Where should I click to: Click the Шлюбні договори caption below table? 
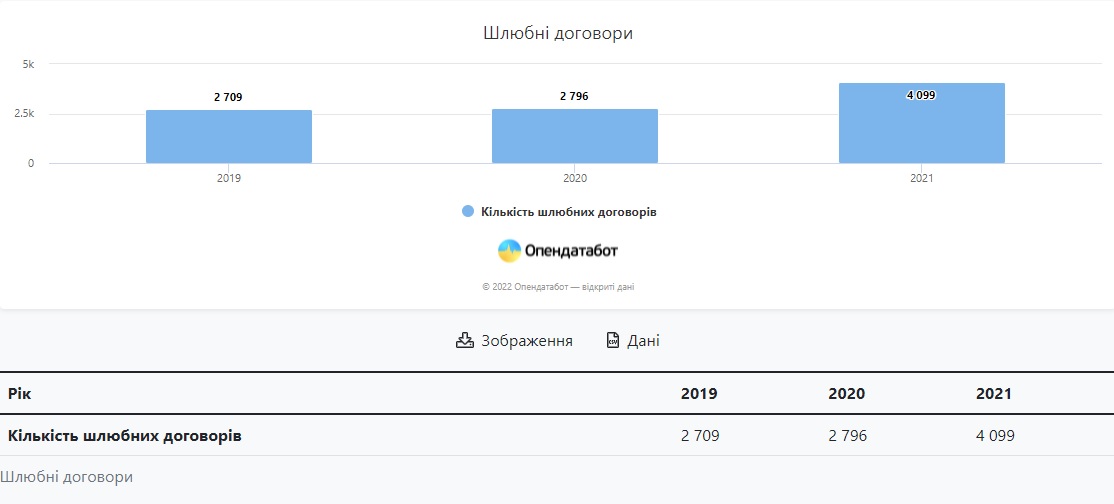click(66, 477)
